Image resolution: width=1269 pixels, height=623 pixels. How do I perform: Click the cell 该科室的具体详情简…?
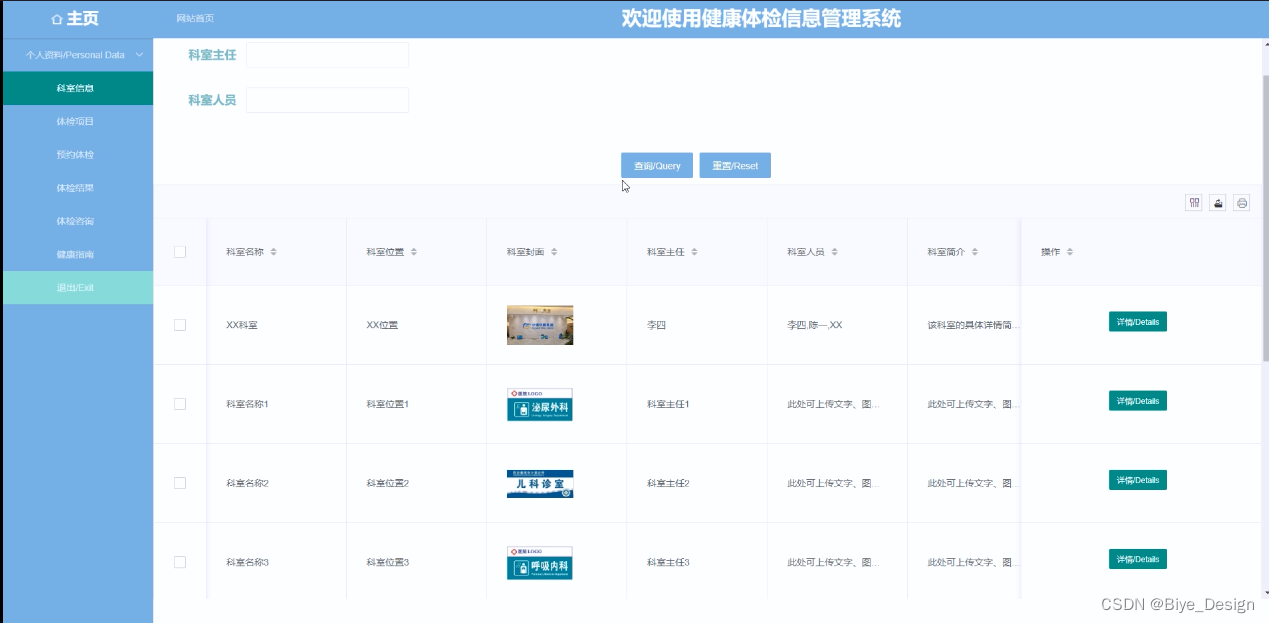[975, 325]
